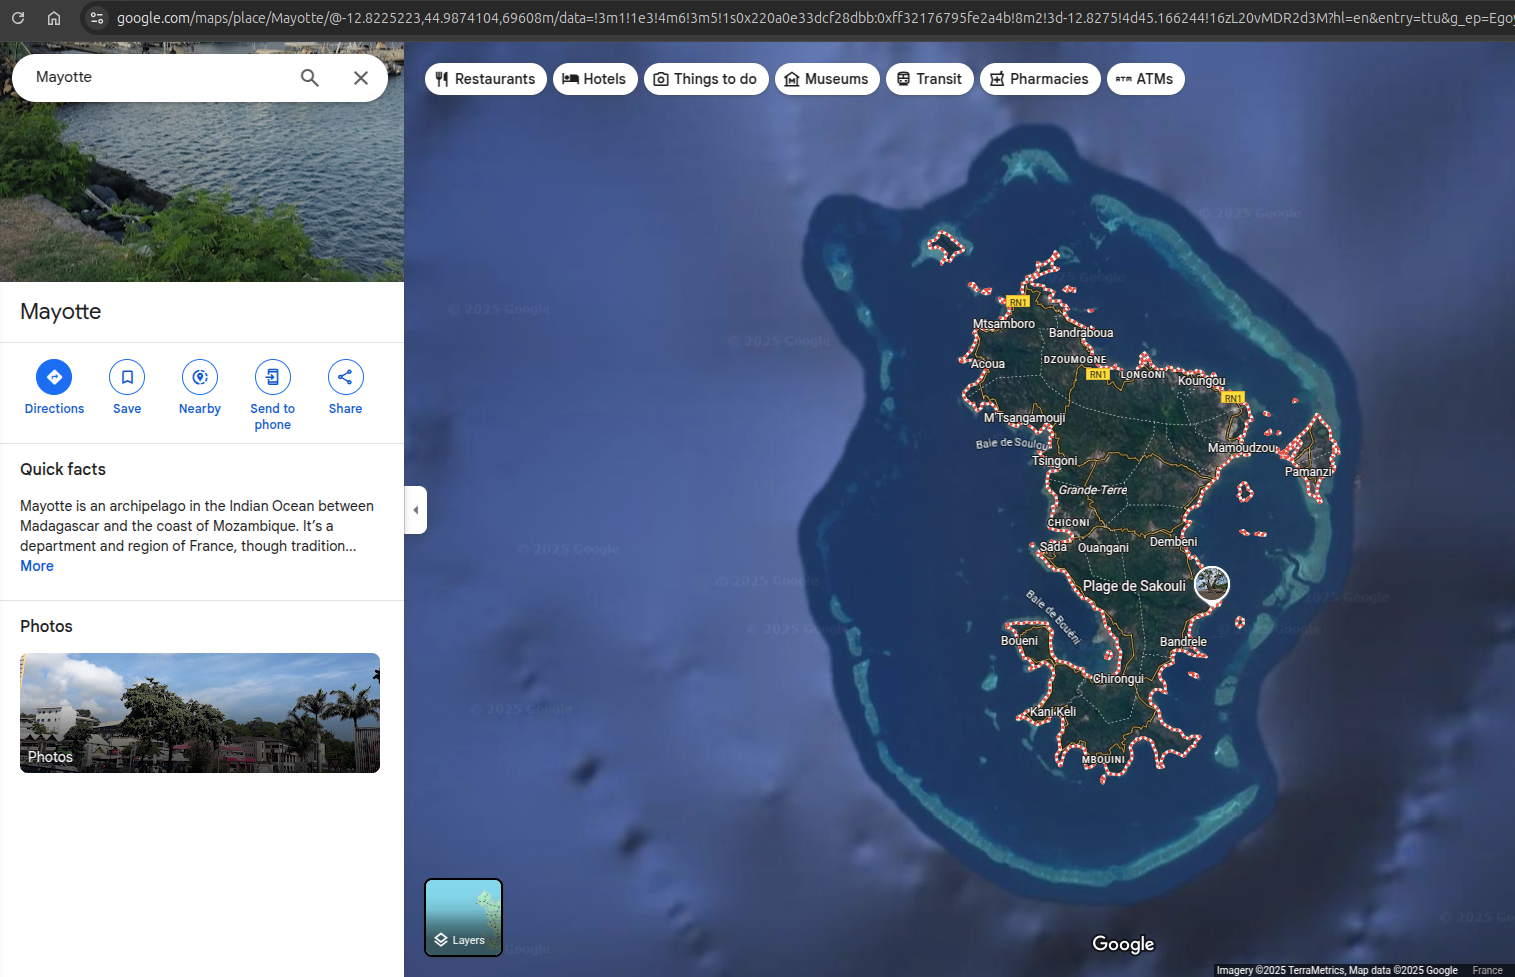
Task: Click the search magnifier icon
Action: pyautogui.click(x=310, y=77)
